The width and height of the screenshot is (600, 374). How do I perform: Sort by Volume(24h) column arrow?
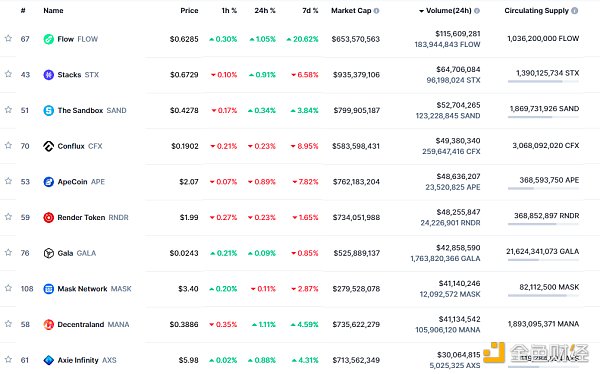(x=421, y=11)
